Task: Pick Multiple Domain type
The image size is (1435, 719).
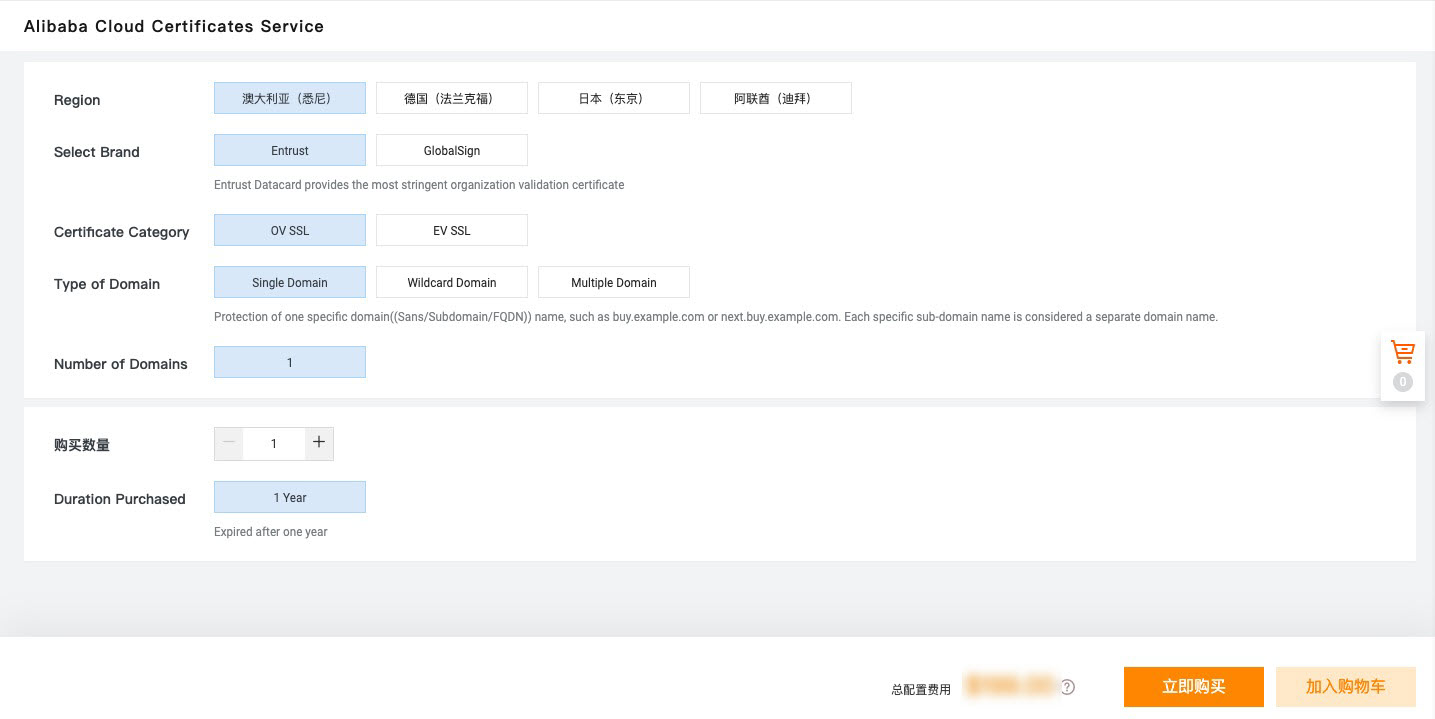Action: 614,282
